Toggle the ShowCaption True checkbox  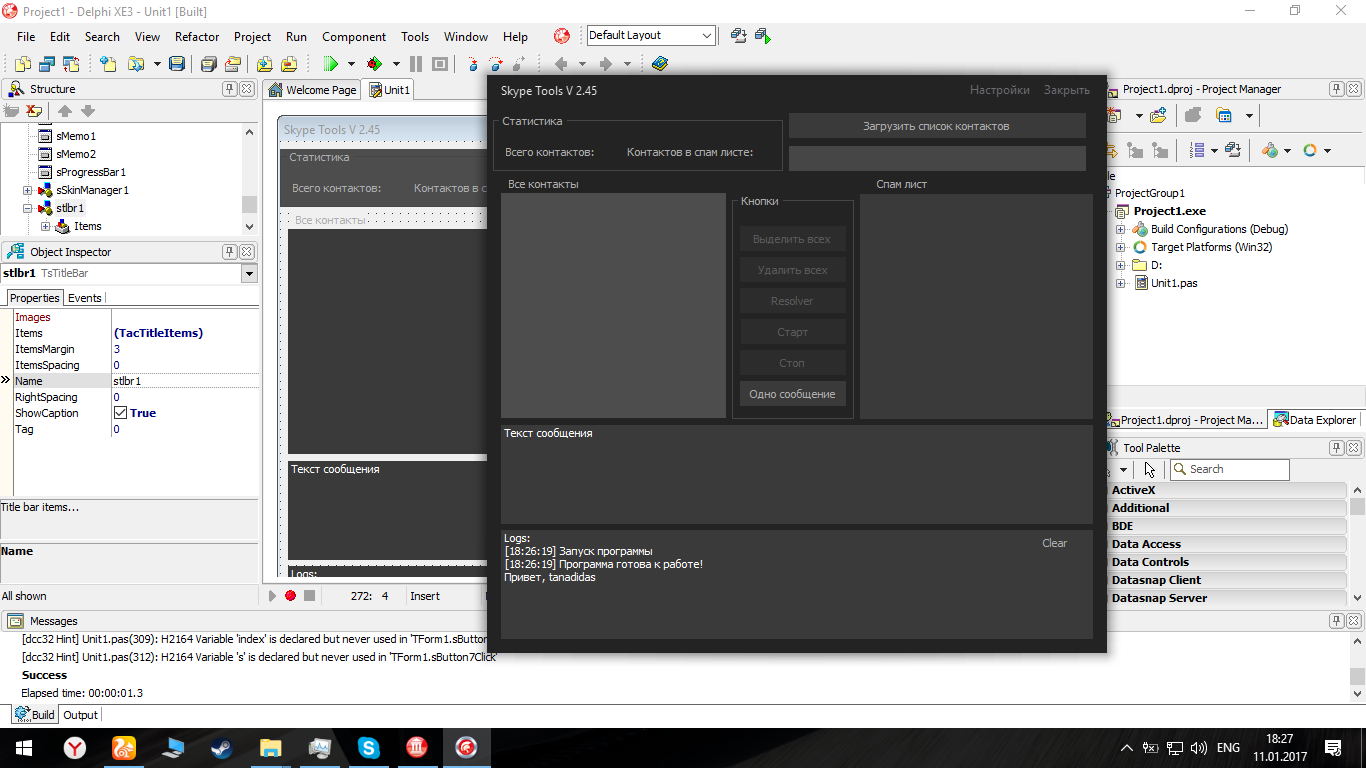120,413
